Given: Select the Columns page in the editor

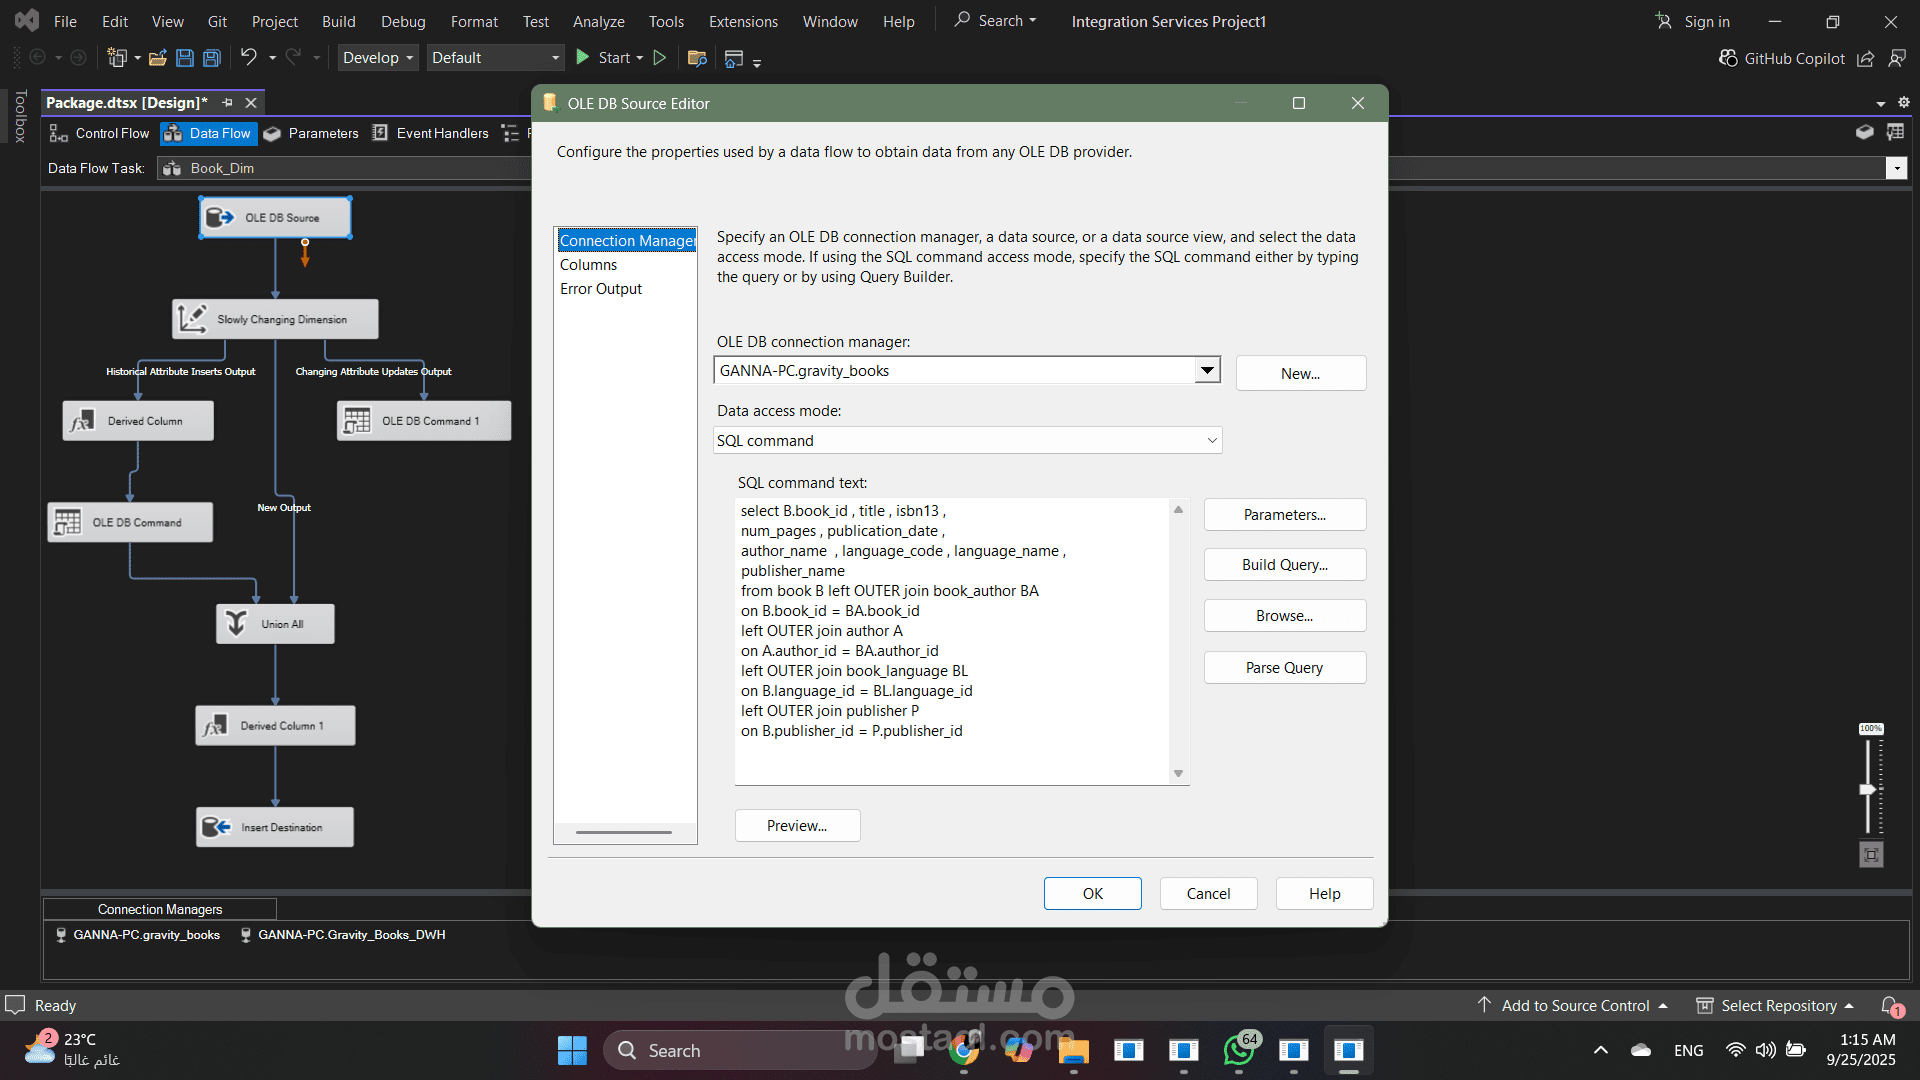Looking at the screenshot, I should click(588, 265).
